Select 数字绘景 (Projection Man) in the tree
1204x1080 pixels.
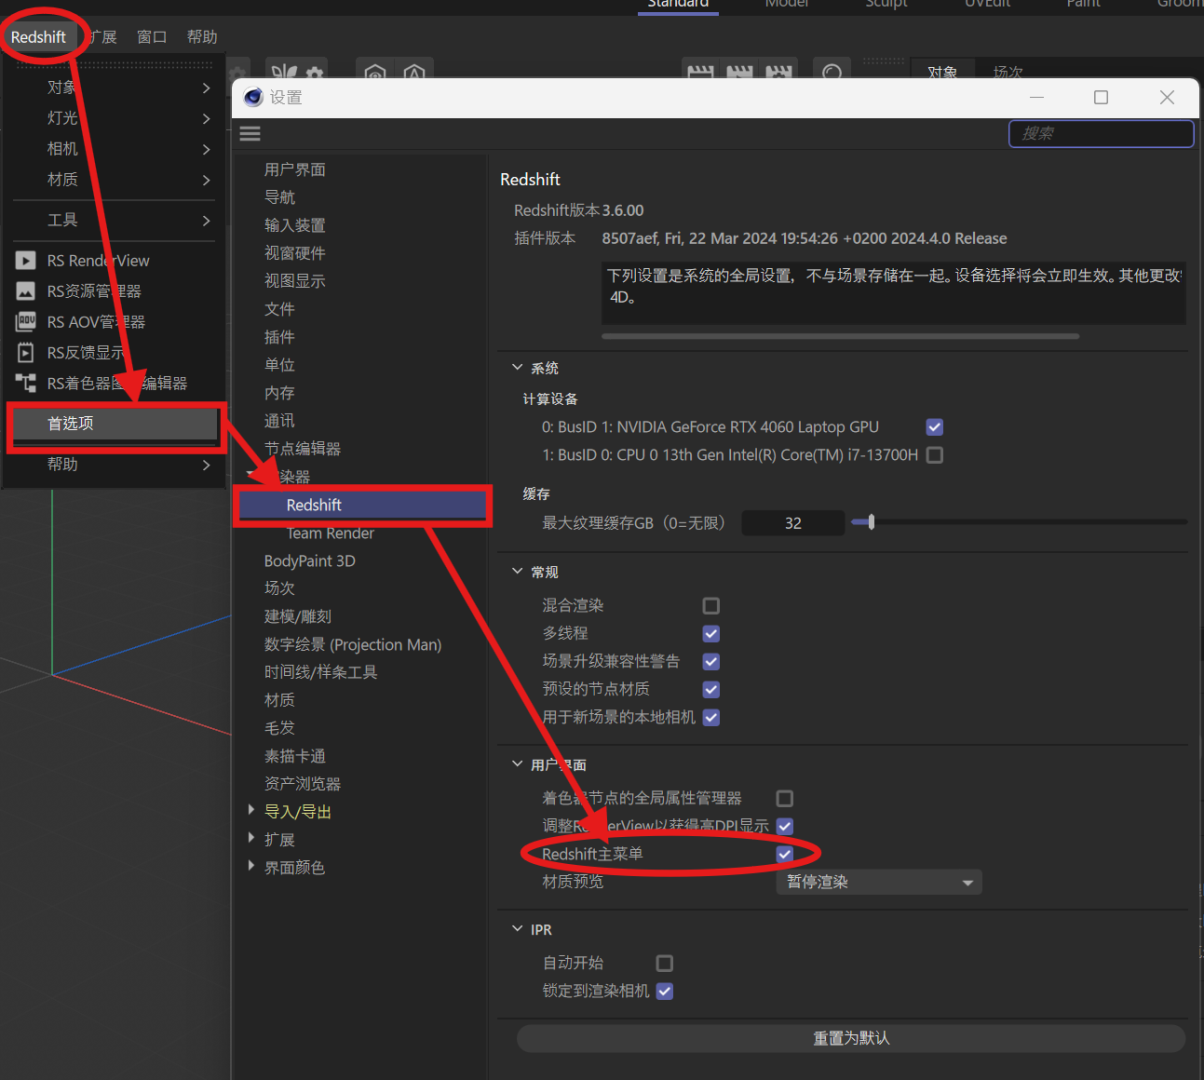[353, 645]
